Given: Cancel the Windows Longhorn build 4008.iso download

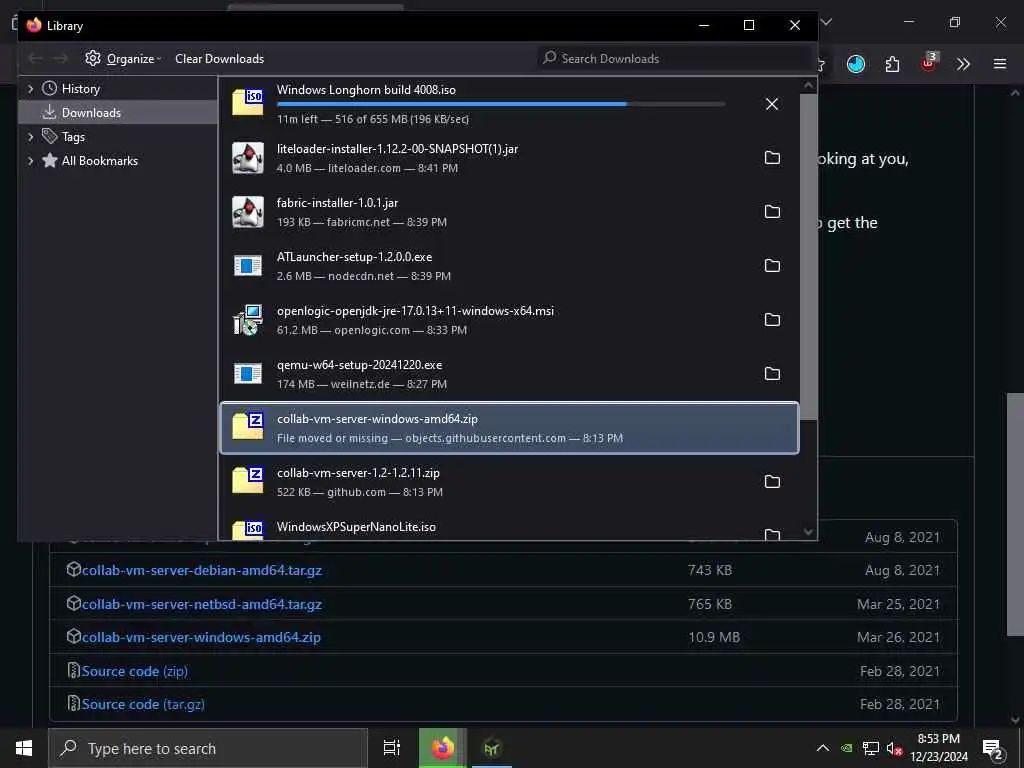Looking at the screenshot, I should pos(771,104).
